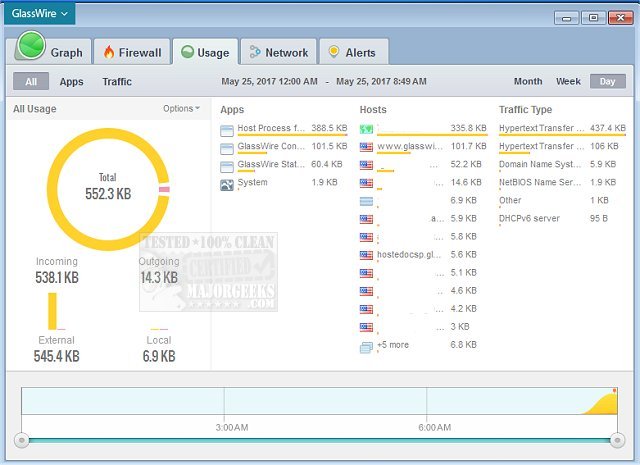
Task: Switch time range to Month
Action: pos(528,81)
